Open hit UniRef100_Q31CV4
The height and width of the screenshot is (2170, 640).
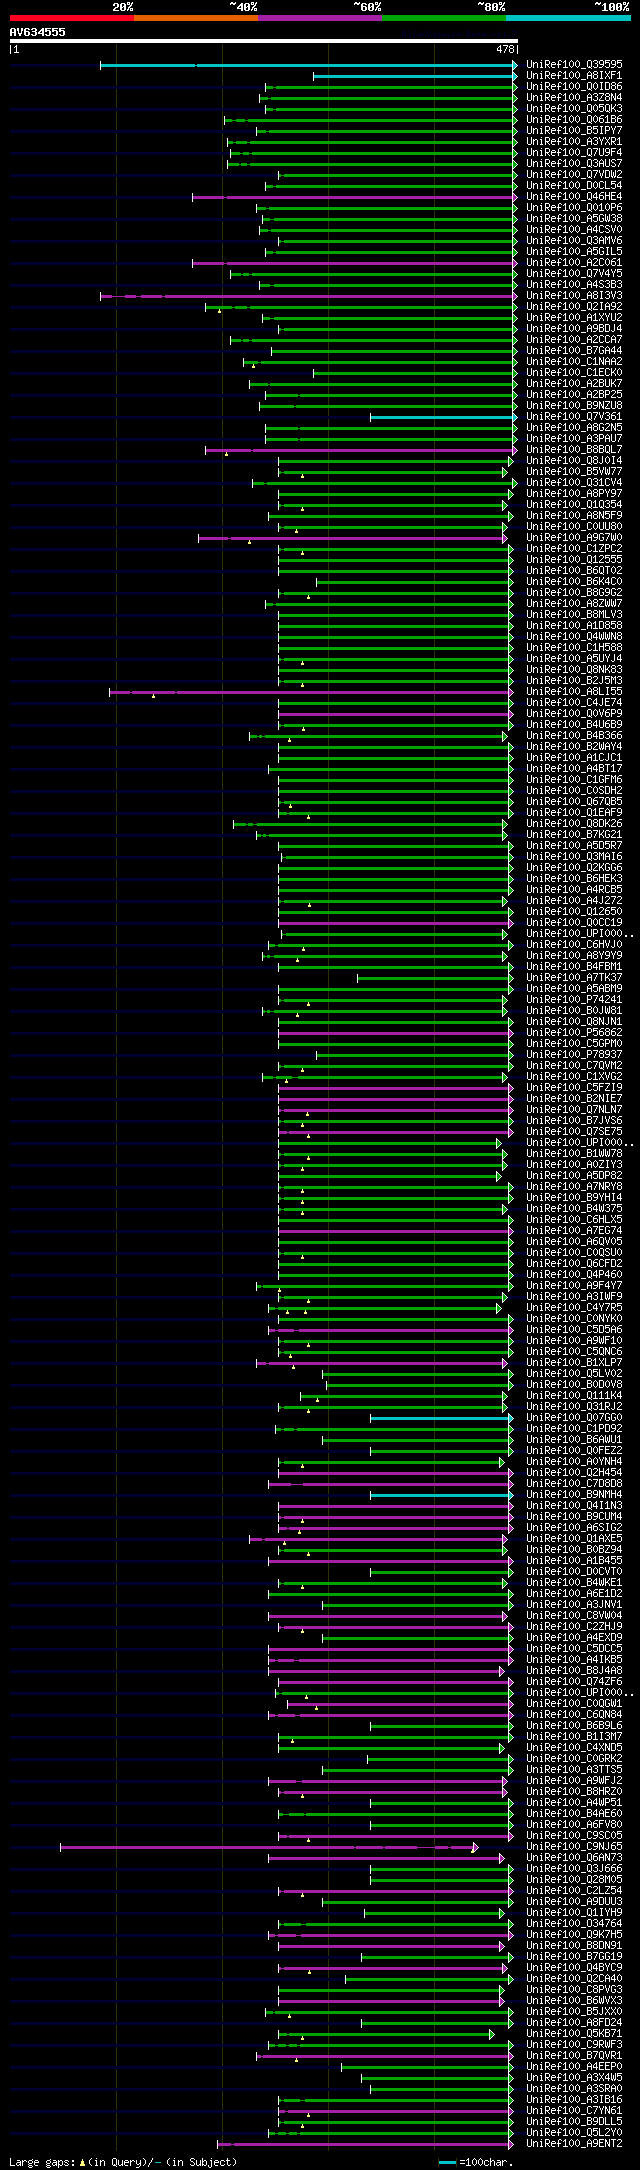574,482
